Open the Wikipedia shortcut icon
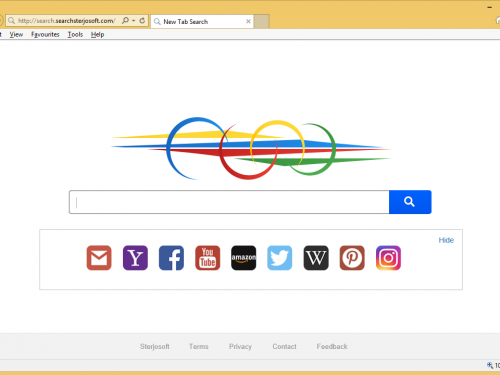Screen dimensions: 500x375 (316, 258)
